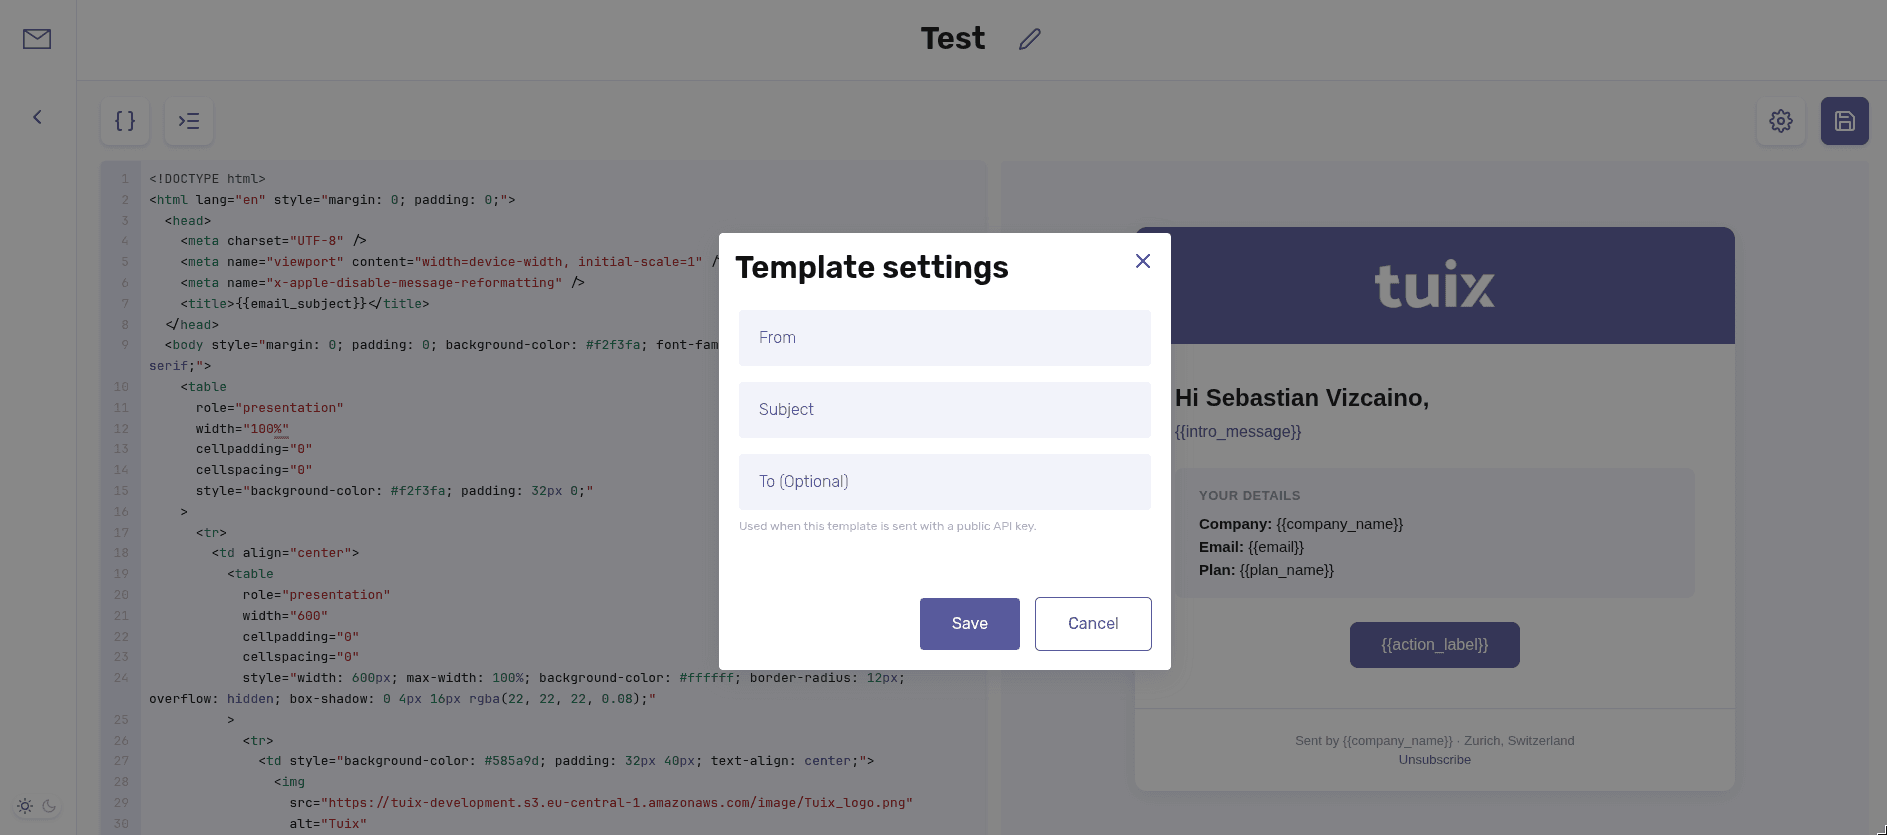Click the API key hint text
The image size is (1887, 835).
888,526
